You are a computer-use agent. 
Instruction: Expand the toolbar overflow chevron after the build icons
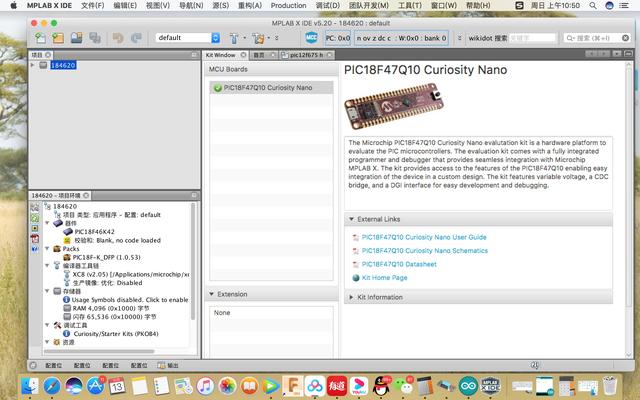[277, 38]
